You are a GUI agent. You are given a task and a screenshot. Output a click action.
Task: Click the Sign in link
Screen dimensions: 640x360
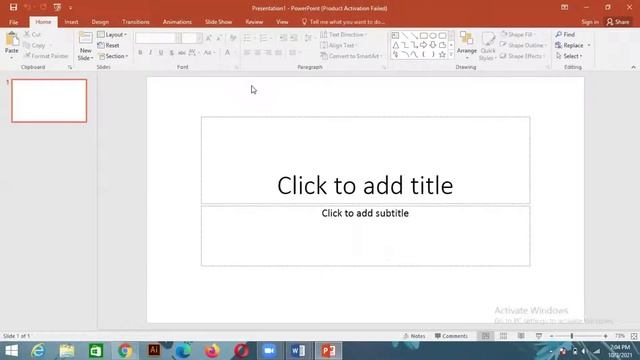point(590,22)
